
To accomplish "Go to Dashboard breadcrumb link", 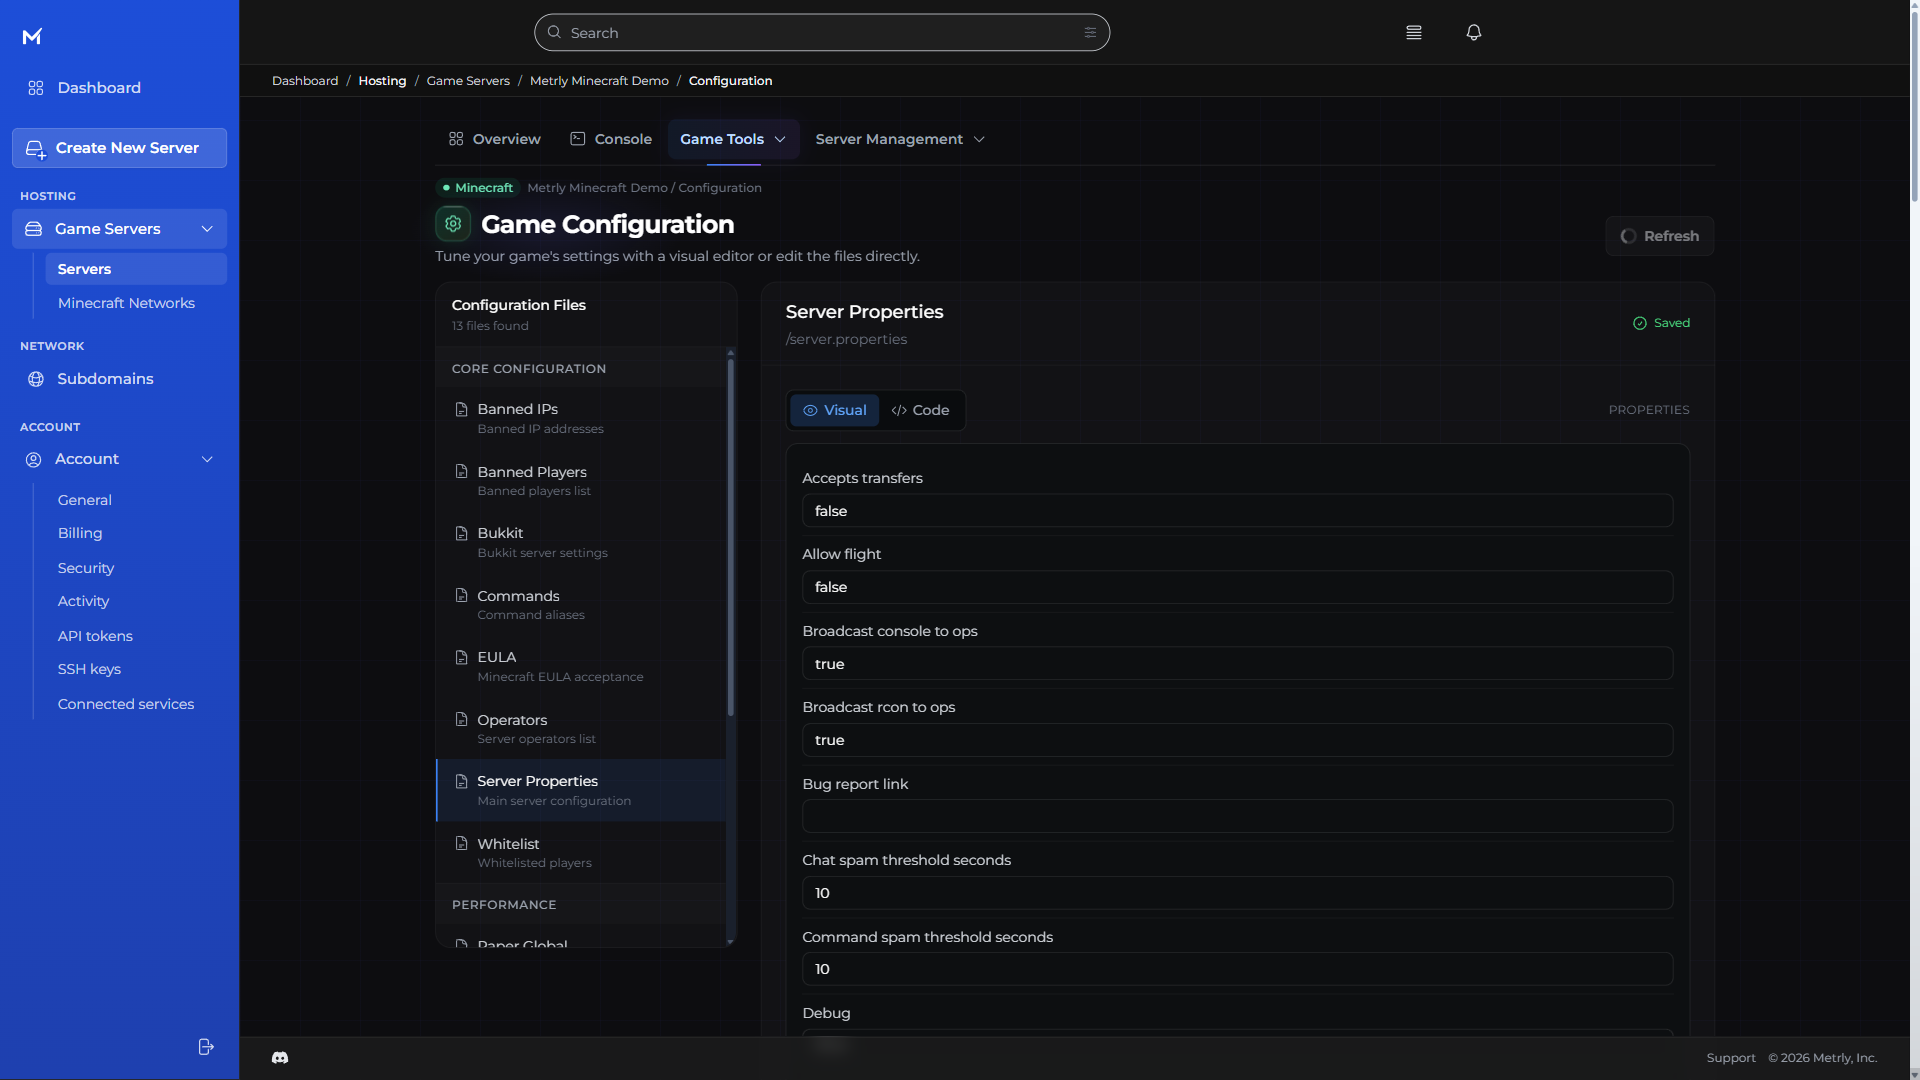I will click(x=305, y=81).
